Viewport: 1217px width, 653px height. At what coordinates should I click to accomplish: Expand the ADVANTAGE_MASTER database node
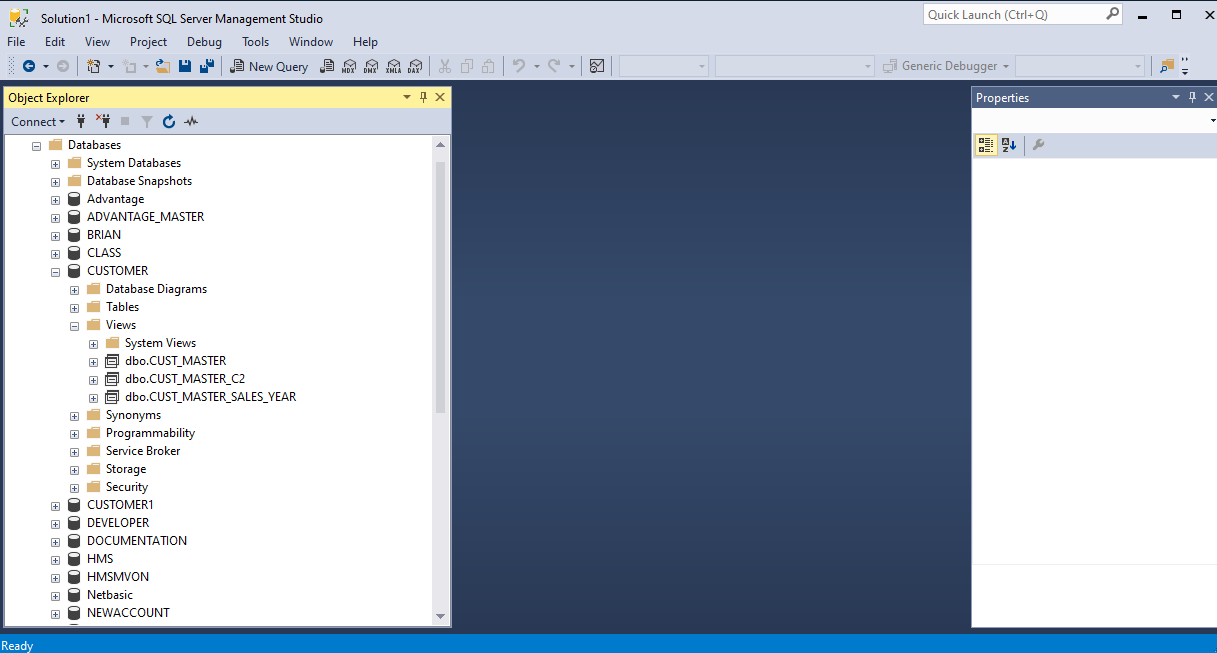(x=56, y=217)
